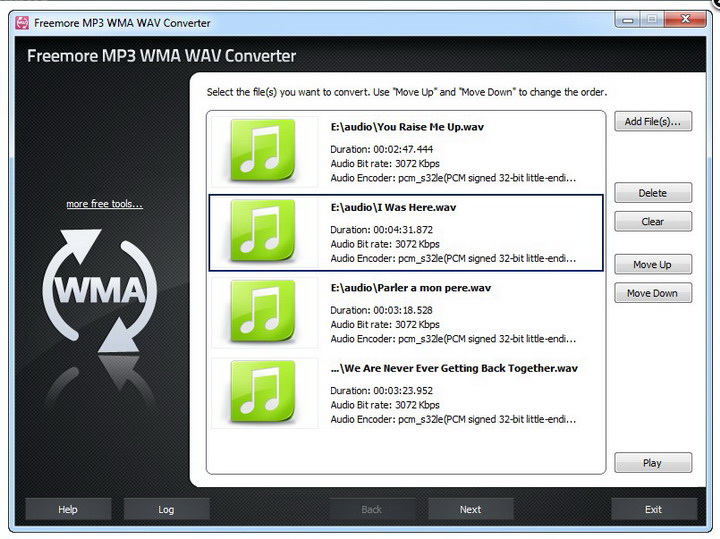Open the more free tools... link
The width and height of the screenshot is (720, 539).
coord(104,203)
